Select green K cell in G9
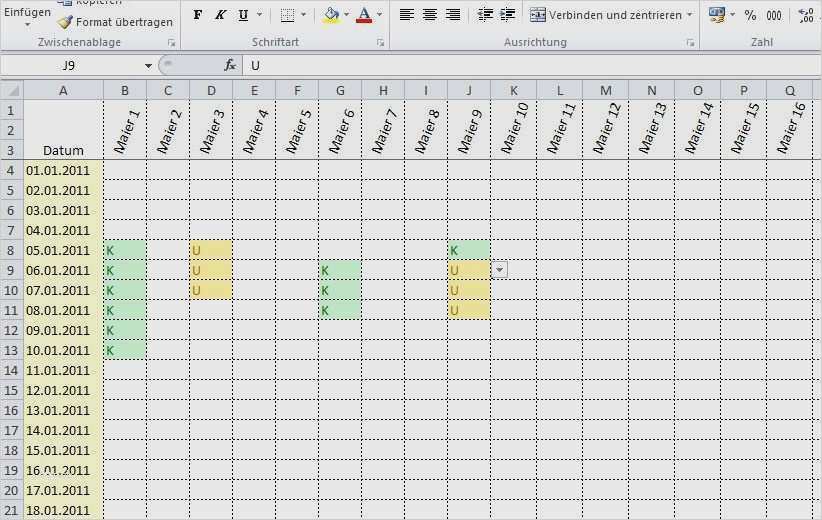The height and width of the screenshot is (520, 822). pos(340,270)
